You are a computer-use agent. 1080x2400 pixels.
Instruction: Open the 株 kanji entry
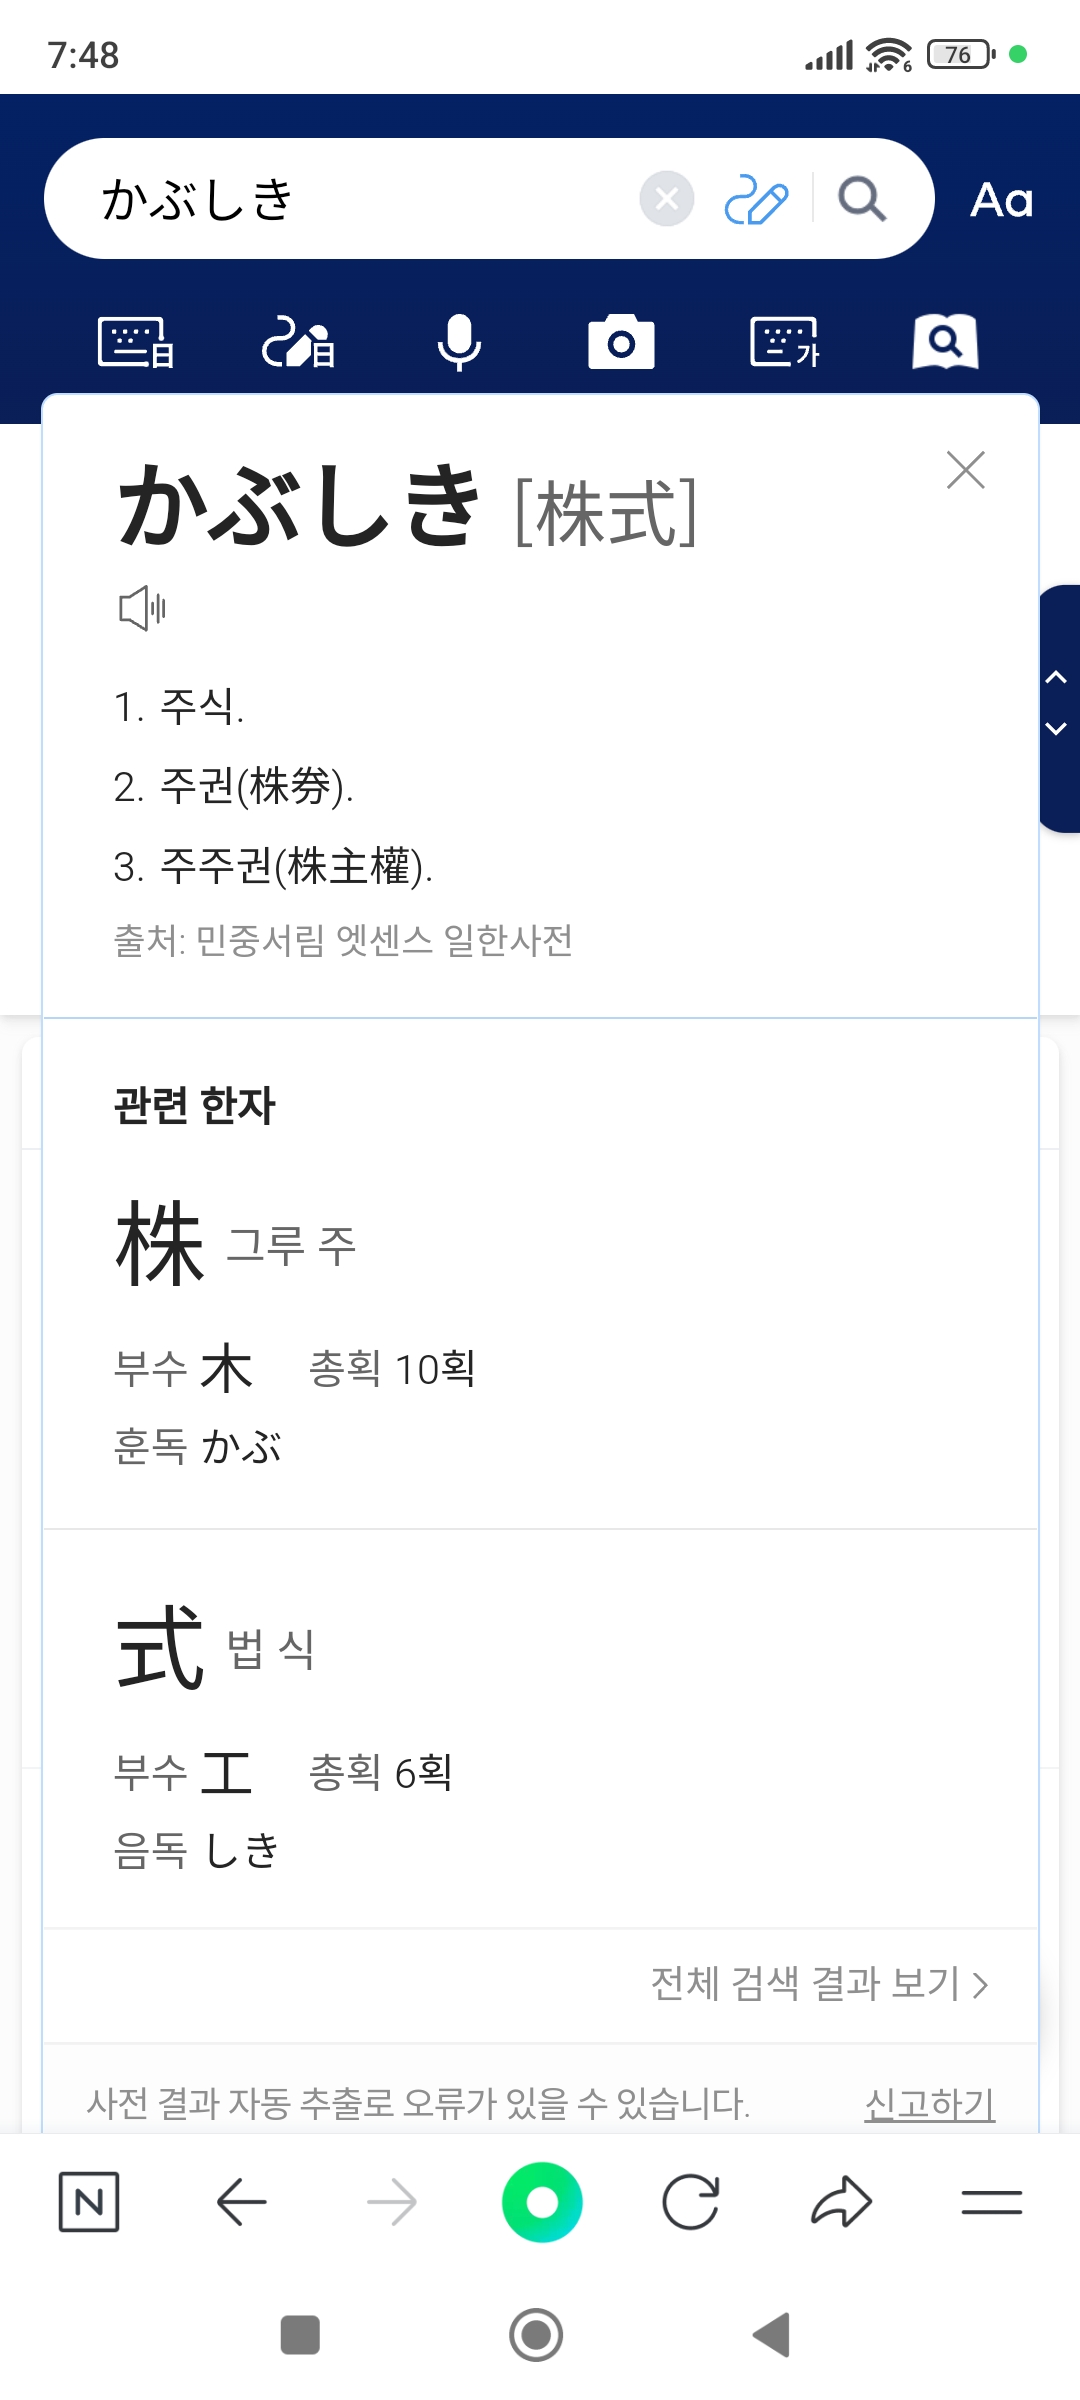tap(160, 1245)
